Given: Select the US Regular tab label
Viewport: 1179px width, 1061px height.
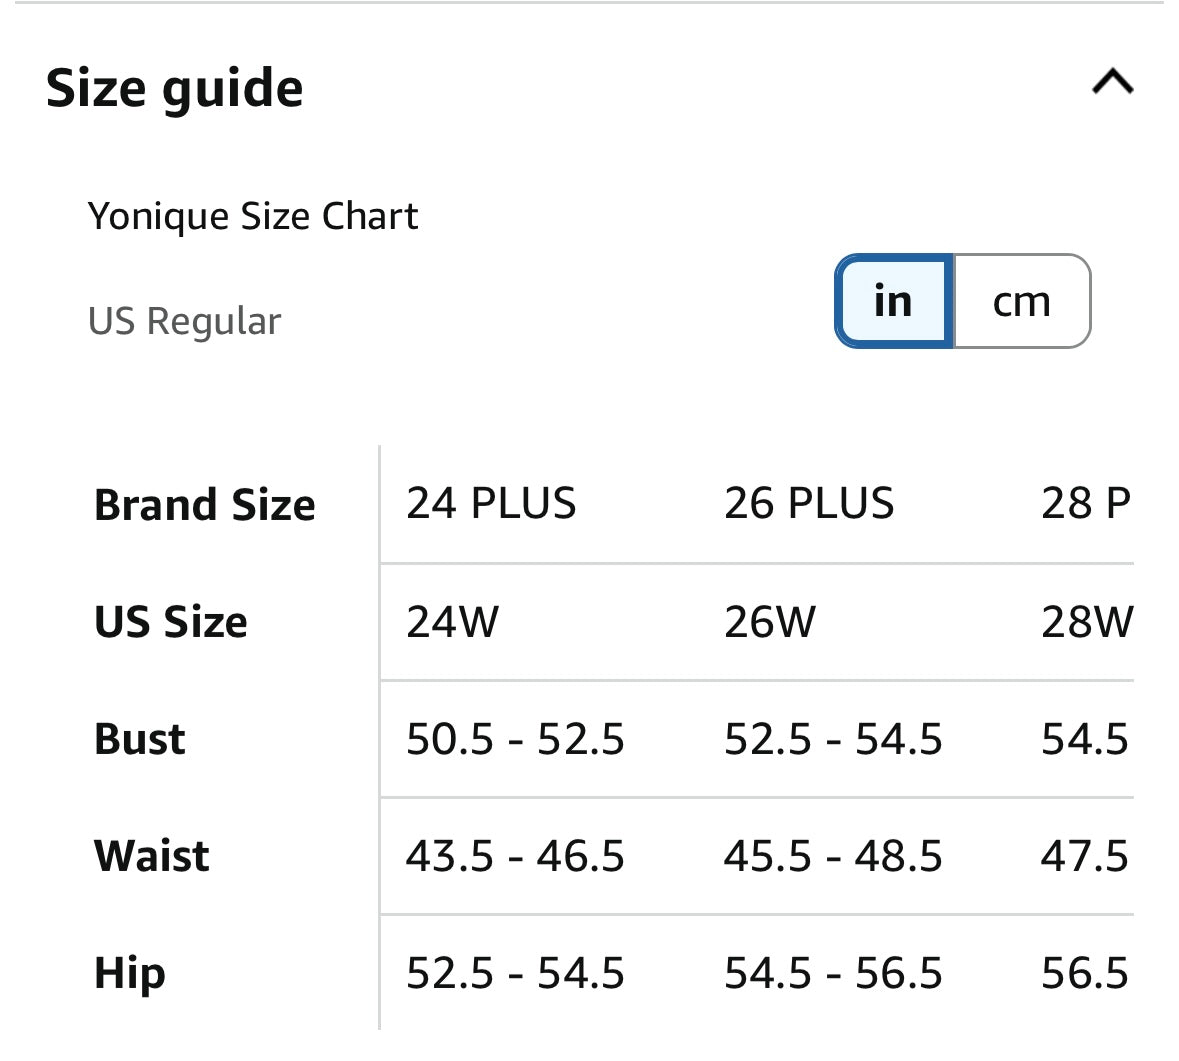Looking at the screenshot, I should click(185, 320).
